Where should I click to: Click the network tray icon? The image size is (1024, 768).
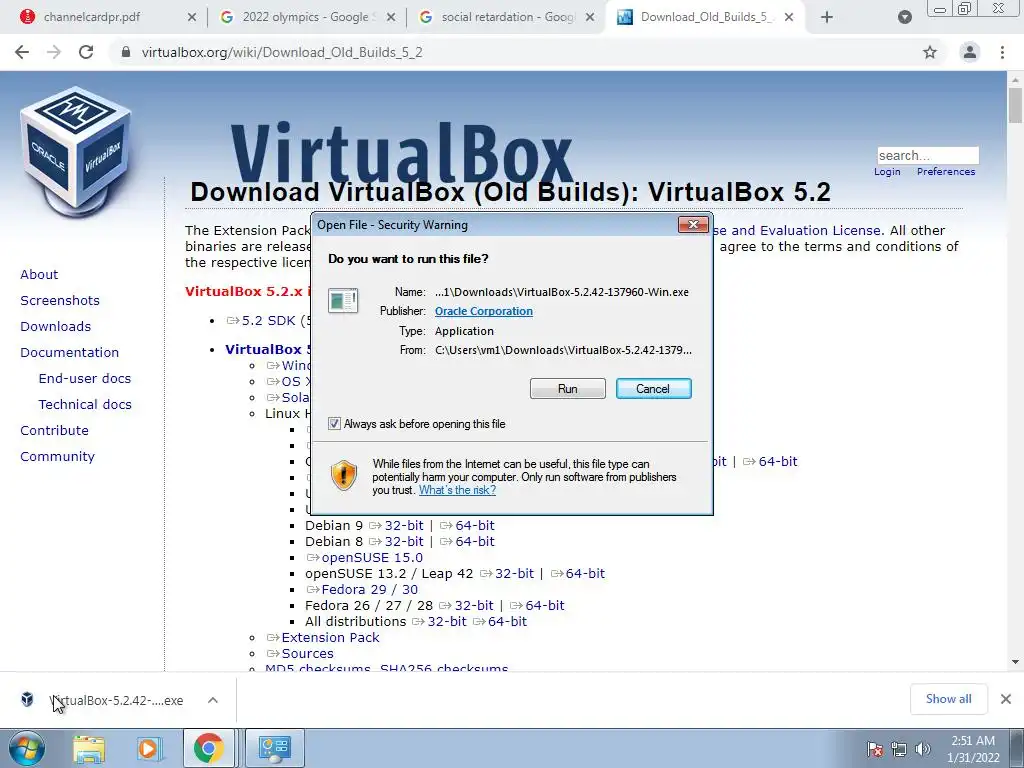click(x=899, y=749)
